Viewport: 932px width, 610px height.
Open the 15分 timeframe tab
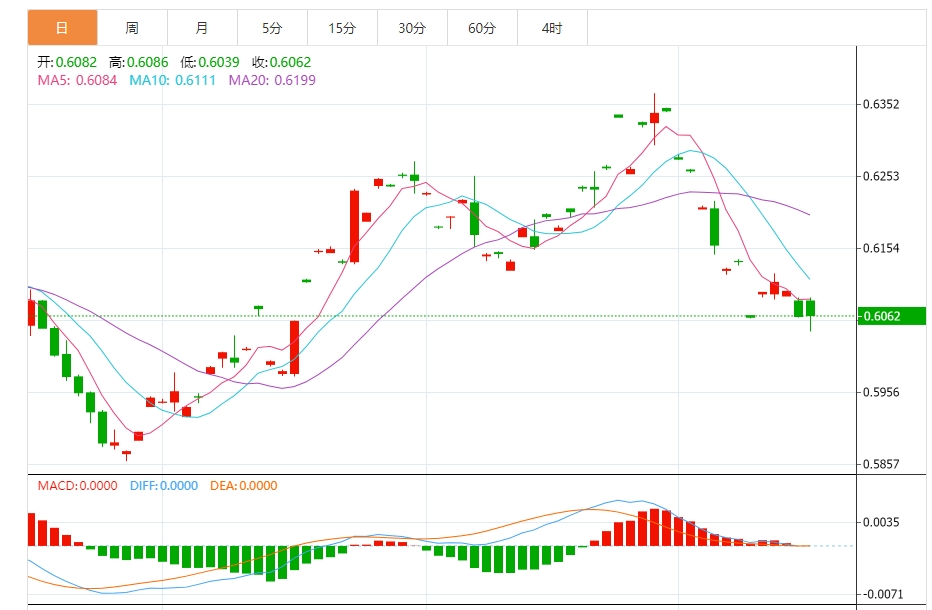tap(342, 28)
